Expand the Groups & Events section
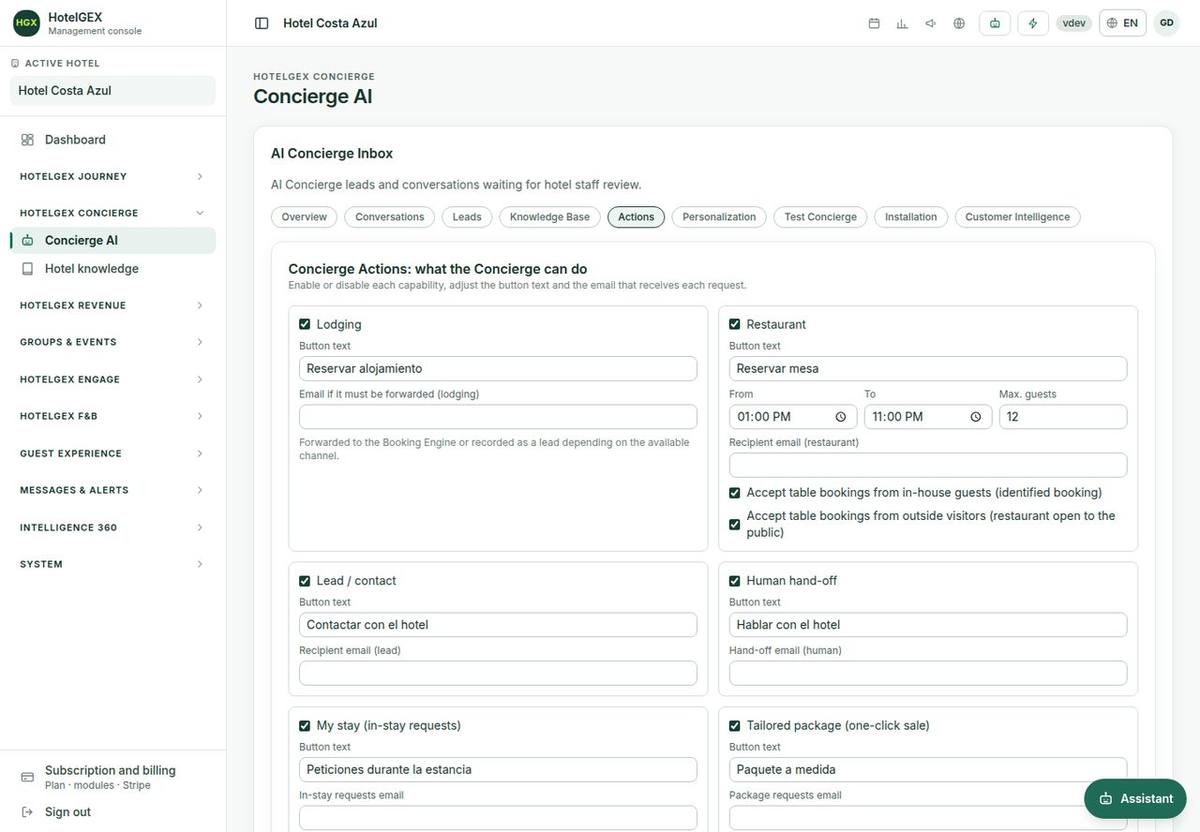The height and width of the screenshot is (832, 1200). pos(112,342)
